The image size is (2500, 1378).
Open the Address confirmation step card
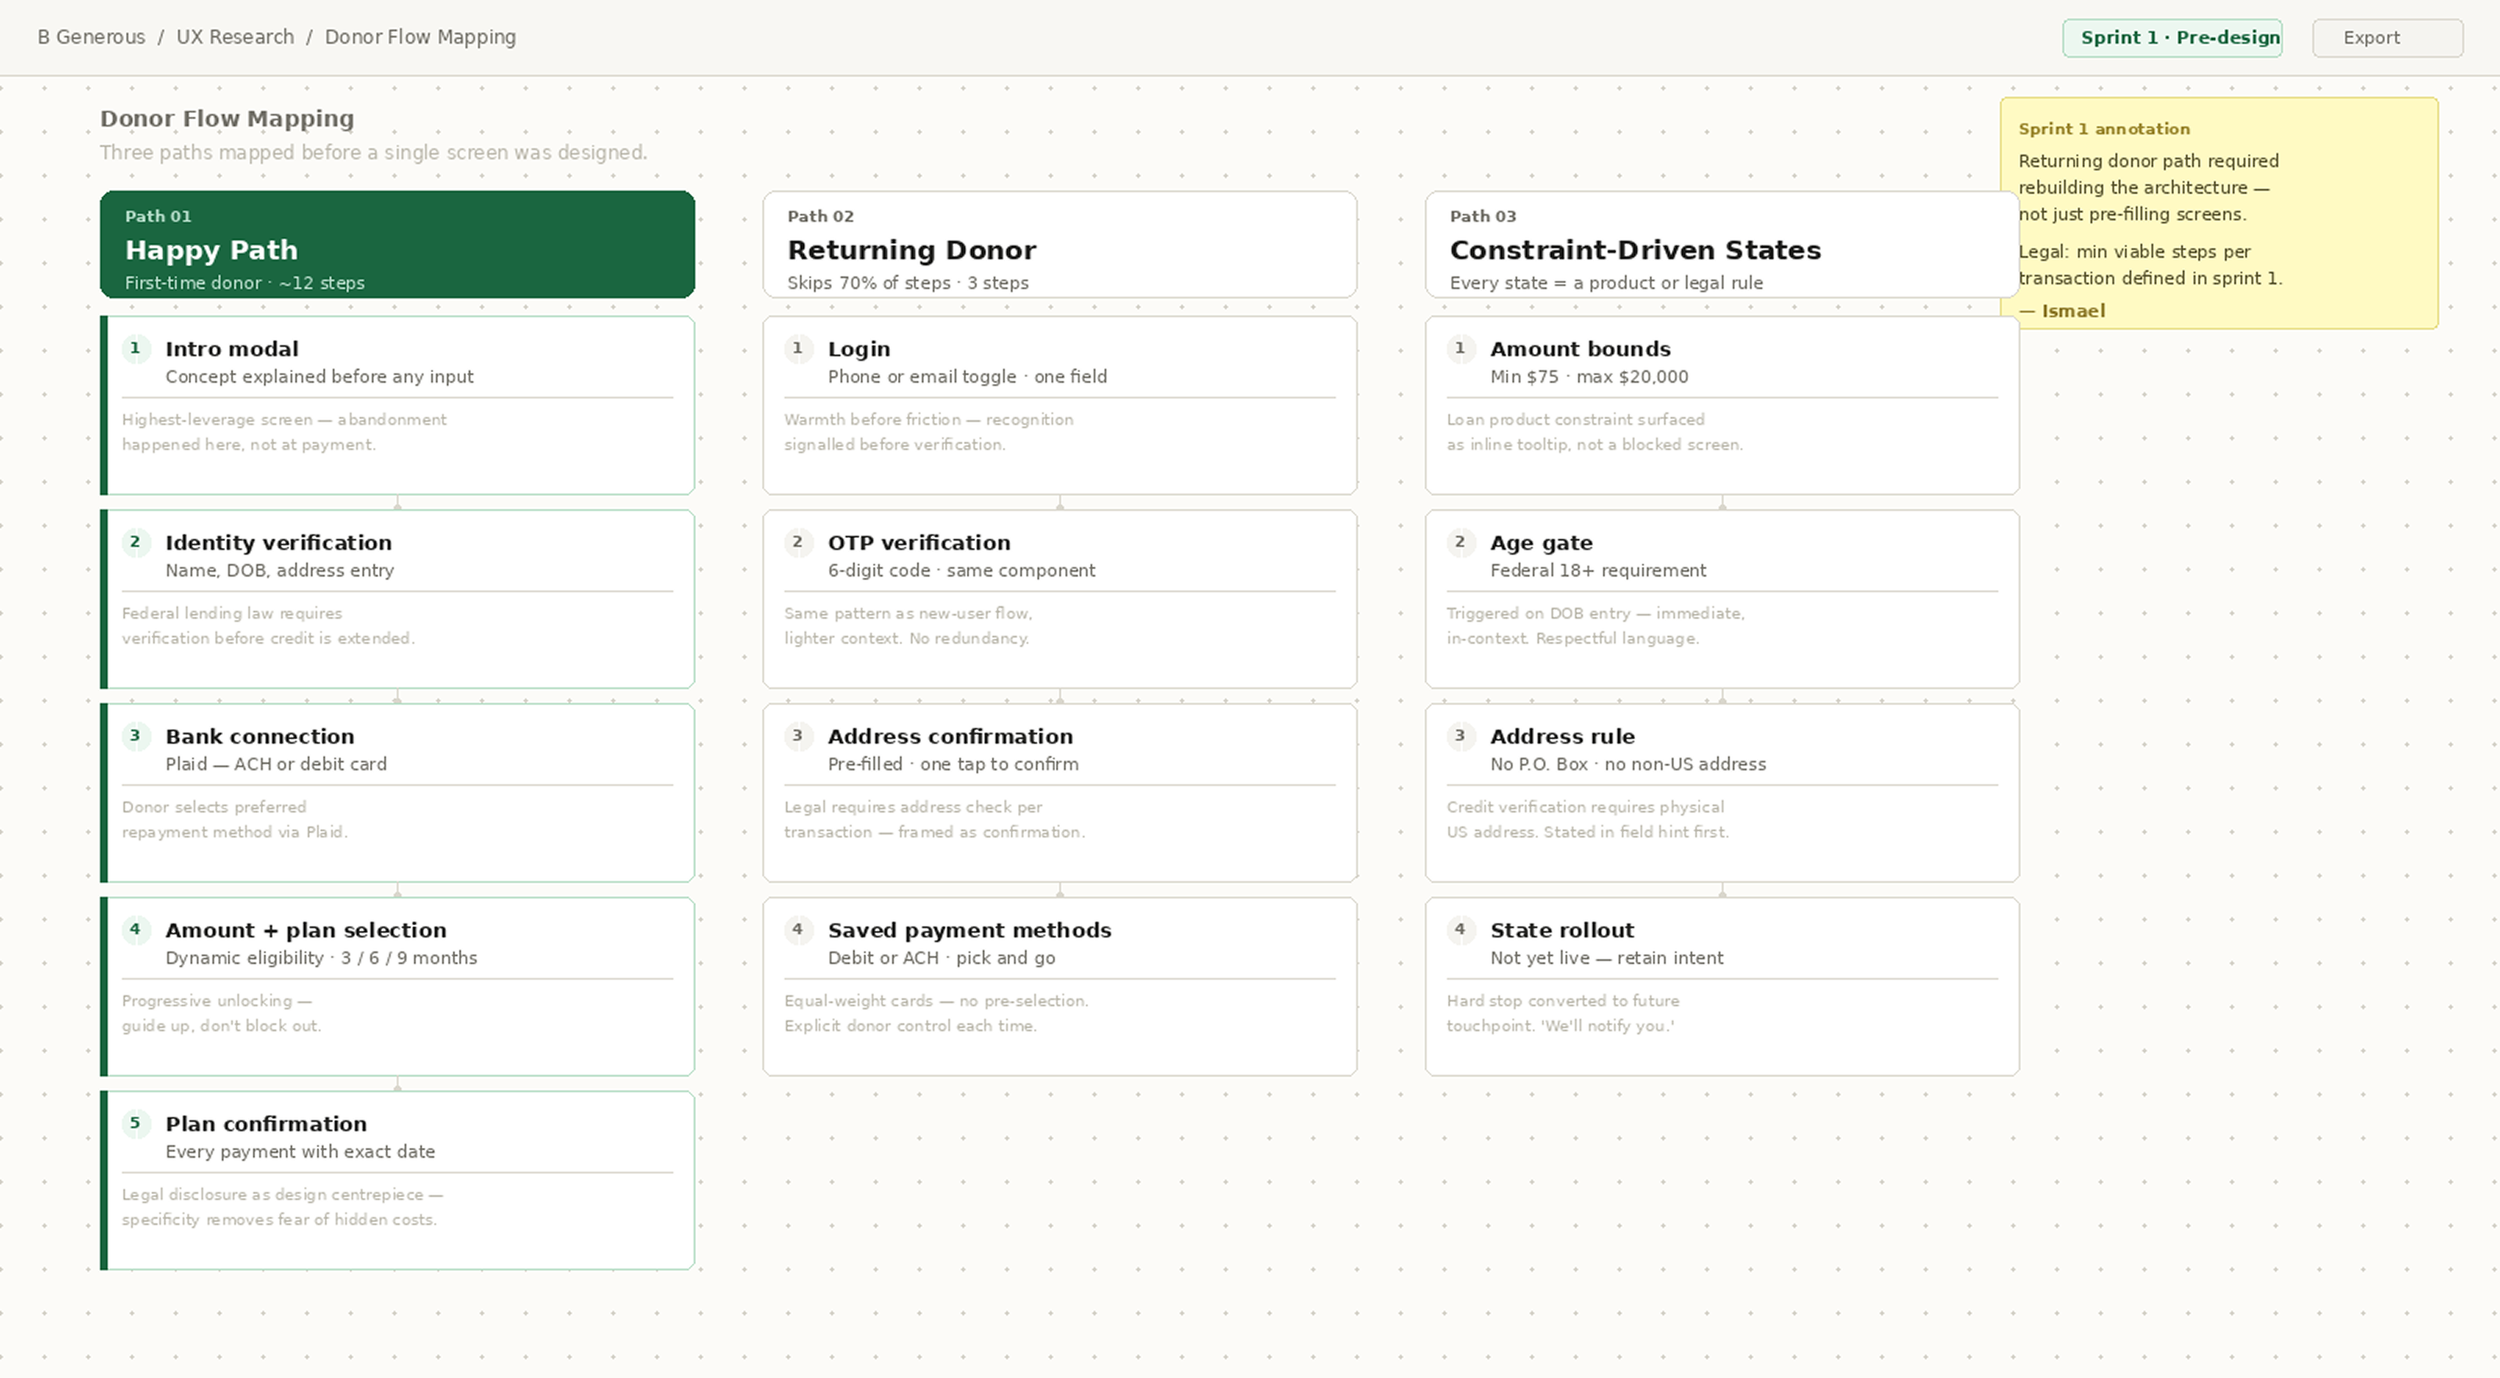tap(1059, 792)
